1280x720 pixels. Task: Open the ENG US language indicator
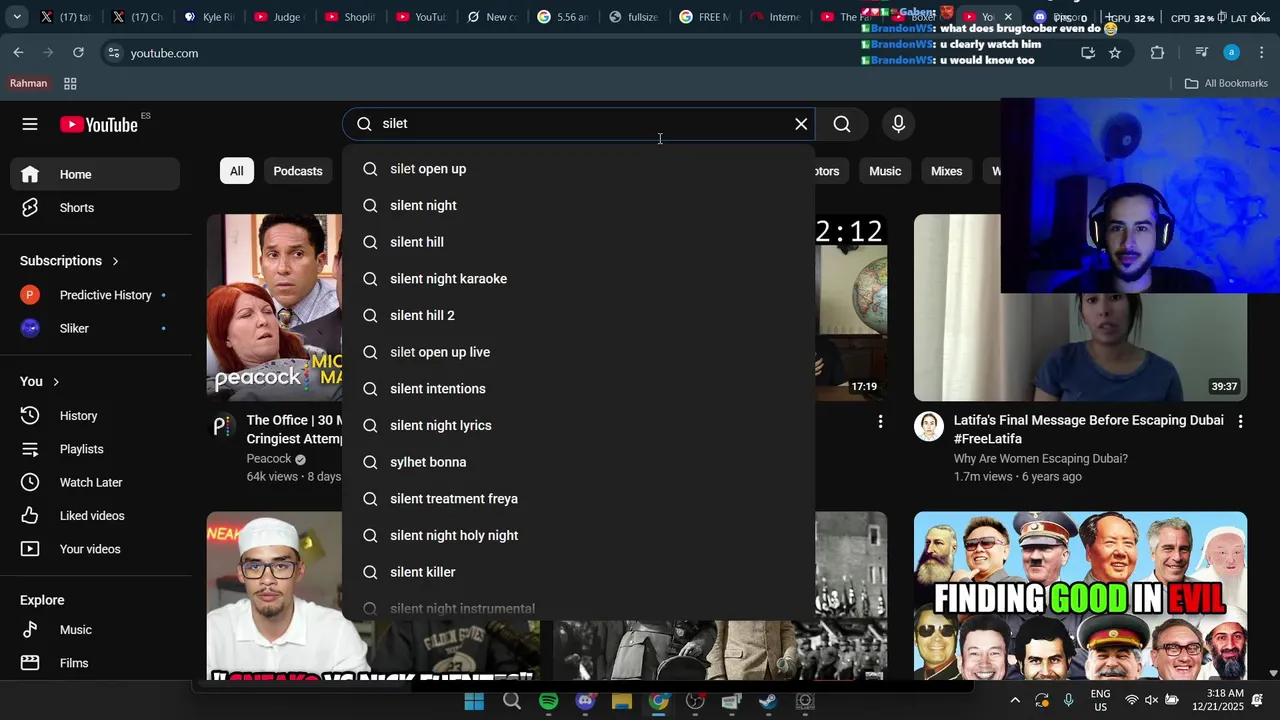click(1100, 700)
